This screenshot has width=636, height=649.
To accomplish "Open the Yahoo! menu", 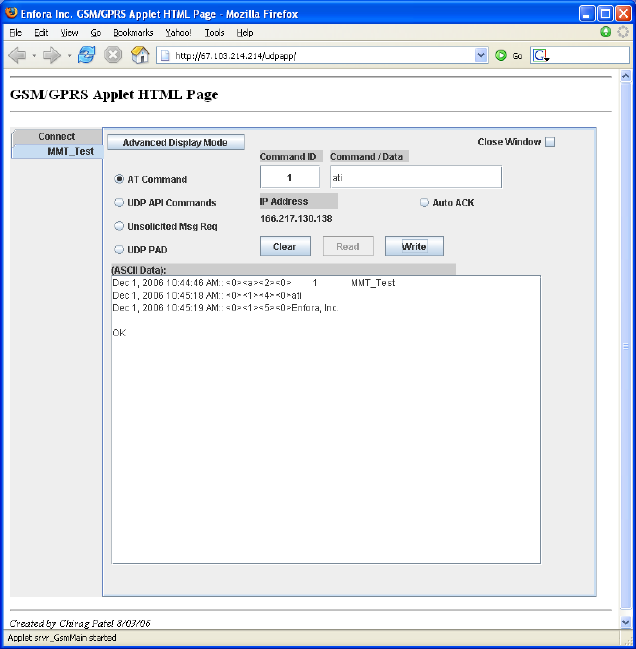I will [x=178, y=33].
